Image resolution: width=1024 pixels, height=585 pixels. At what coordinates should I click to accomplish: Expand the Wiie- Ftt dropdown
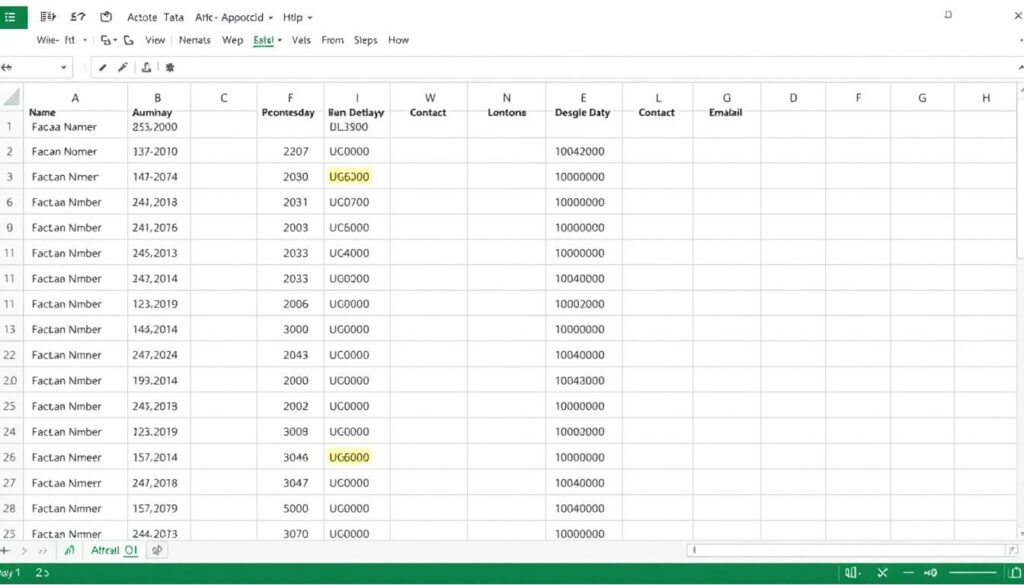[x=85, y=40]
